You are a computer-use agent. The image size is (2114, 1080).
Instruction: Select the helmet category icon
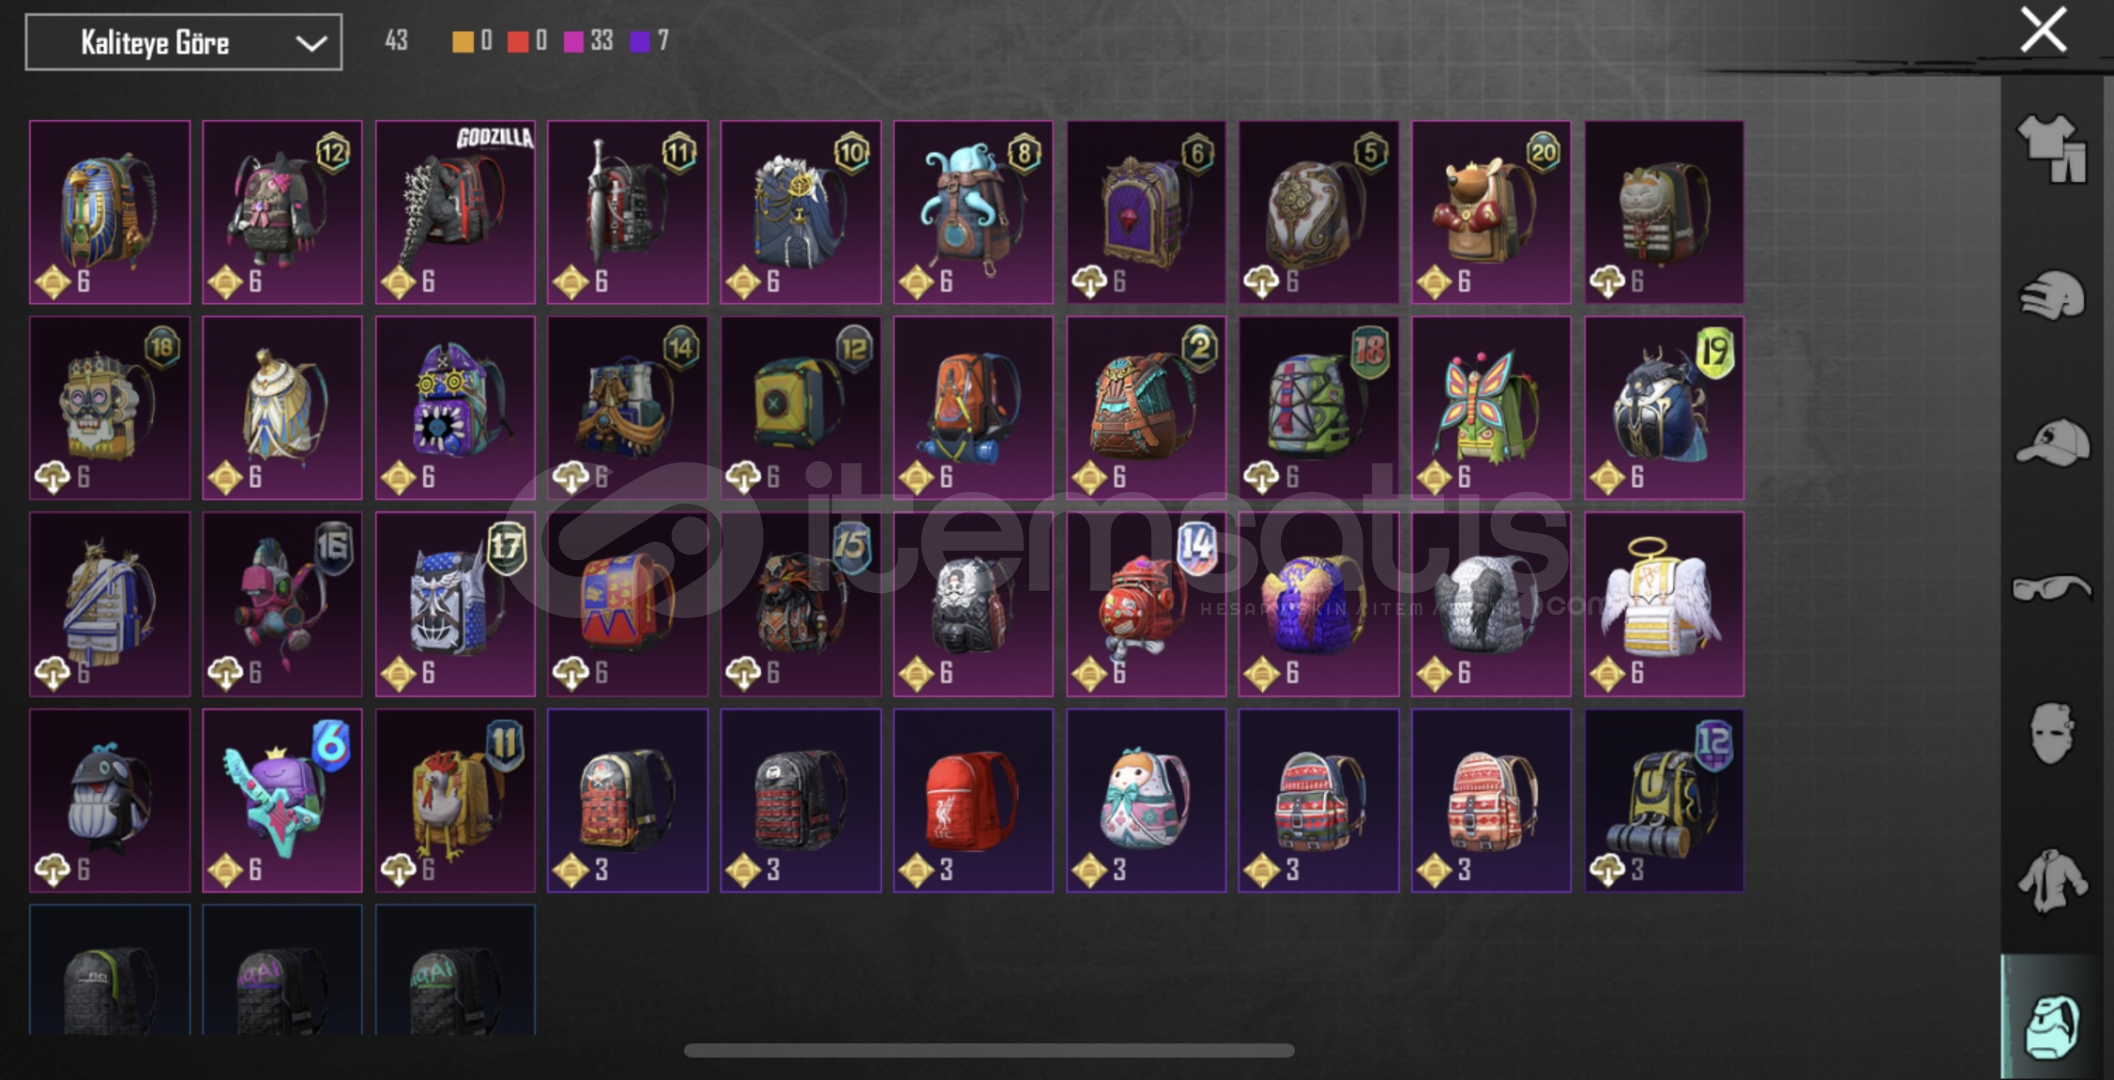click(x=2051, y=296)
